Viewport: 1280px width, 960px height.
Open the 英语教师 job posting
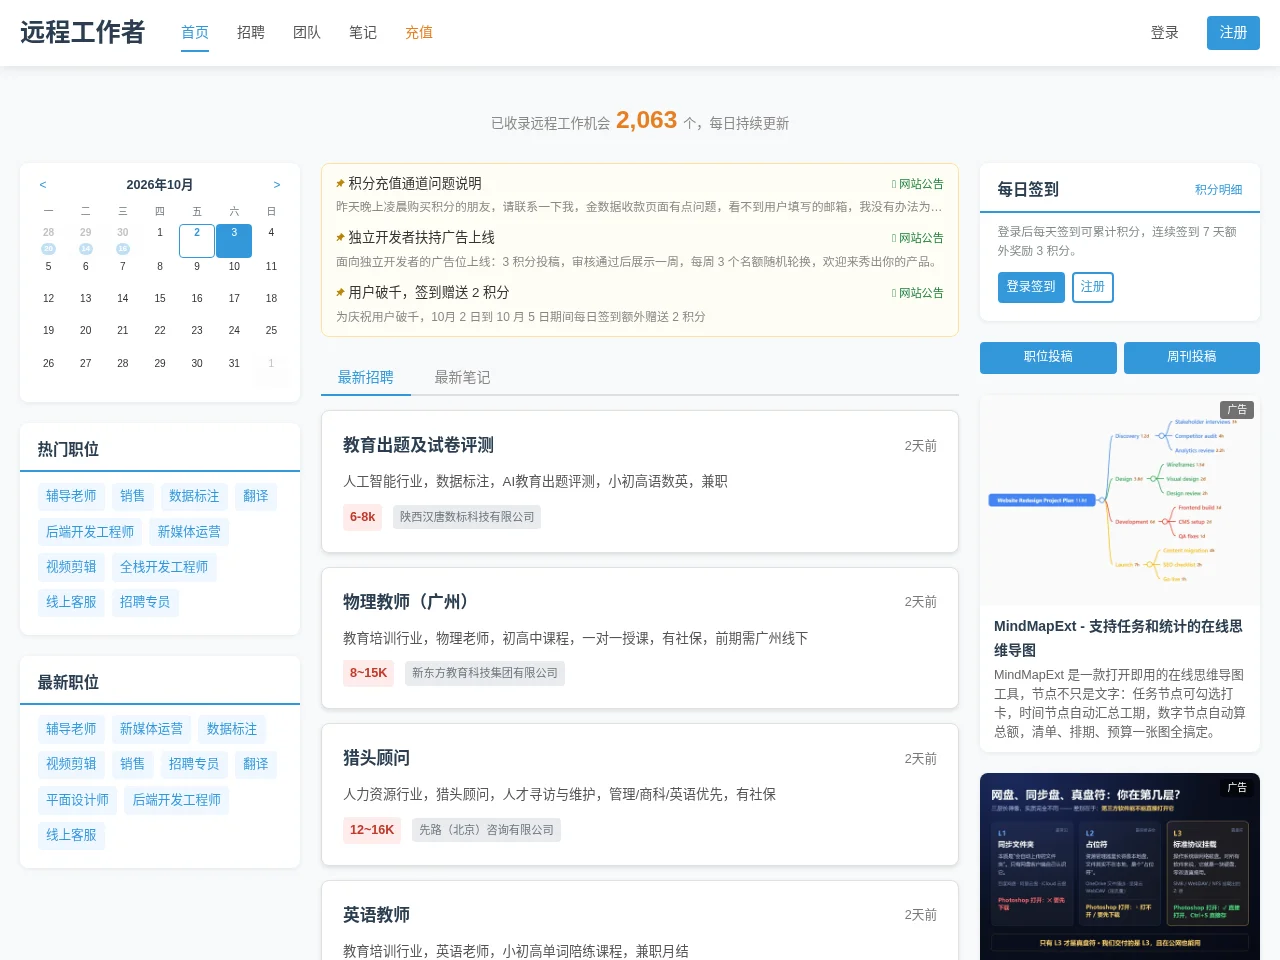[376, 915]
